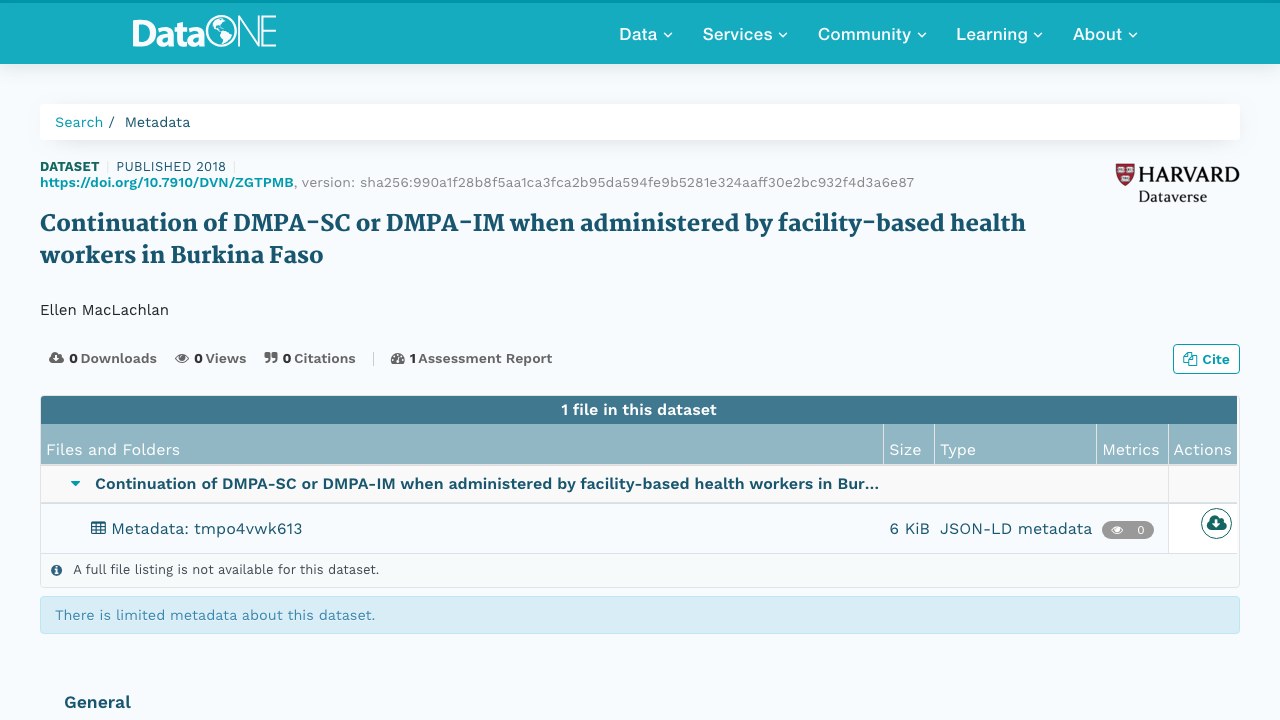Click the 0 Citations metric
This screenshot has width=1280, height=720.
(x=310, y=358)
